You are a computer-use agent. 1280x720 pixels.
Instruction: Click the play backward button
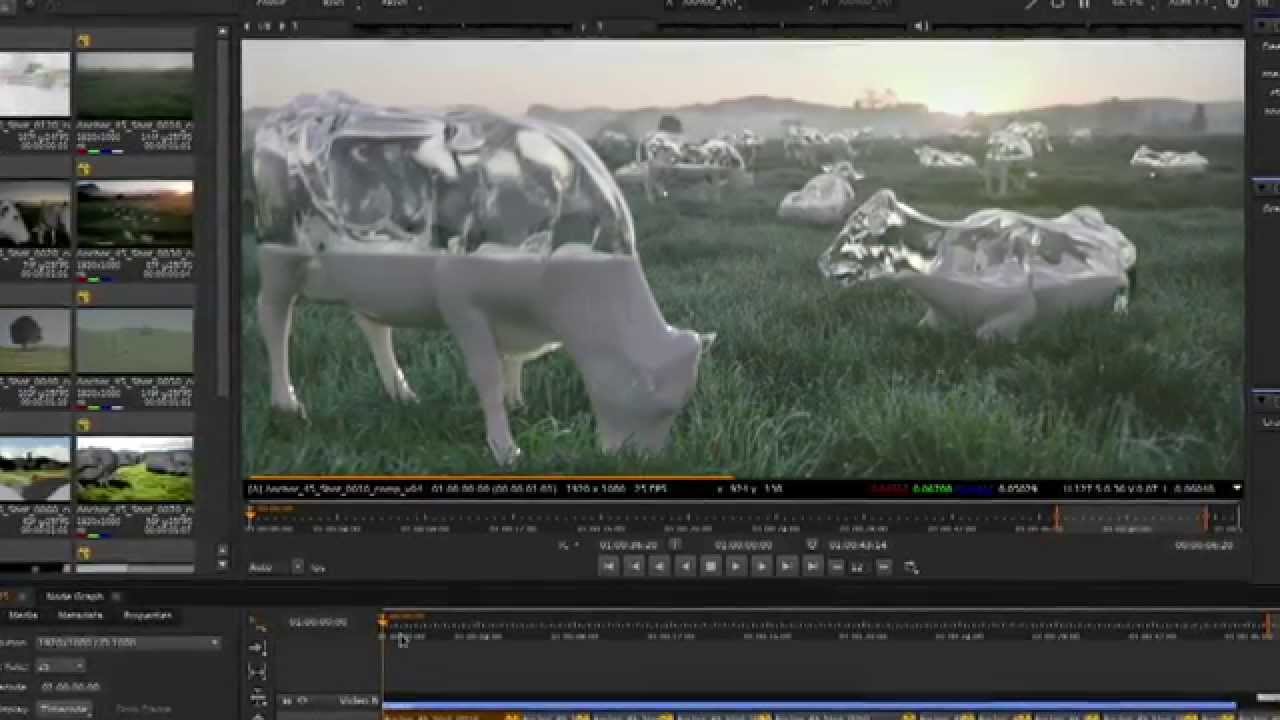(685, 567)
